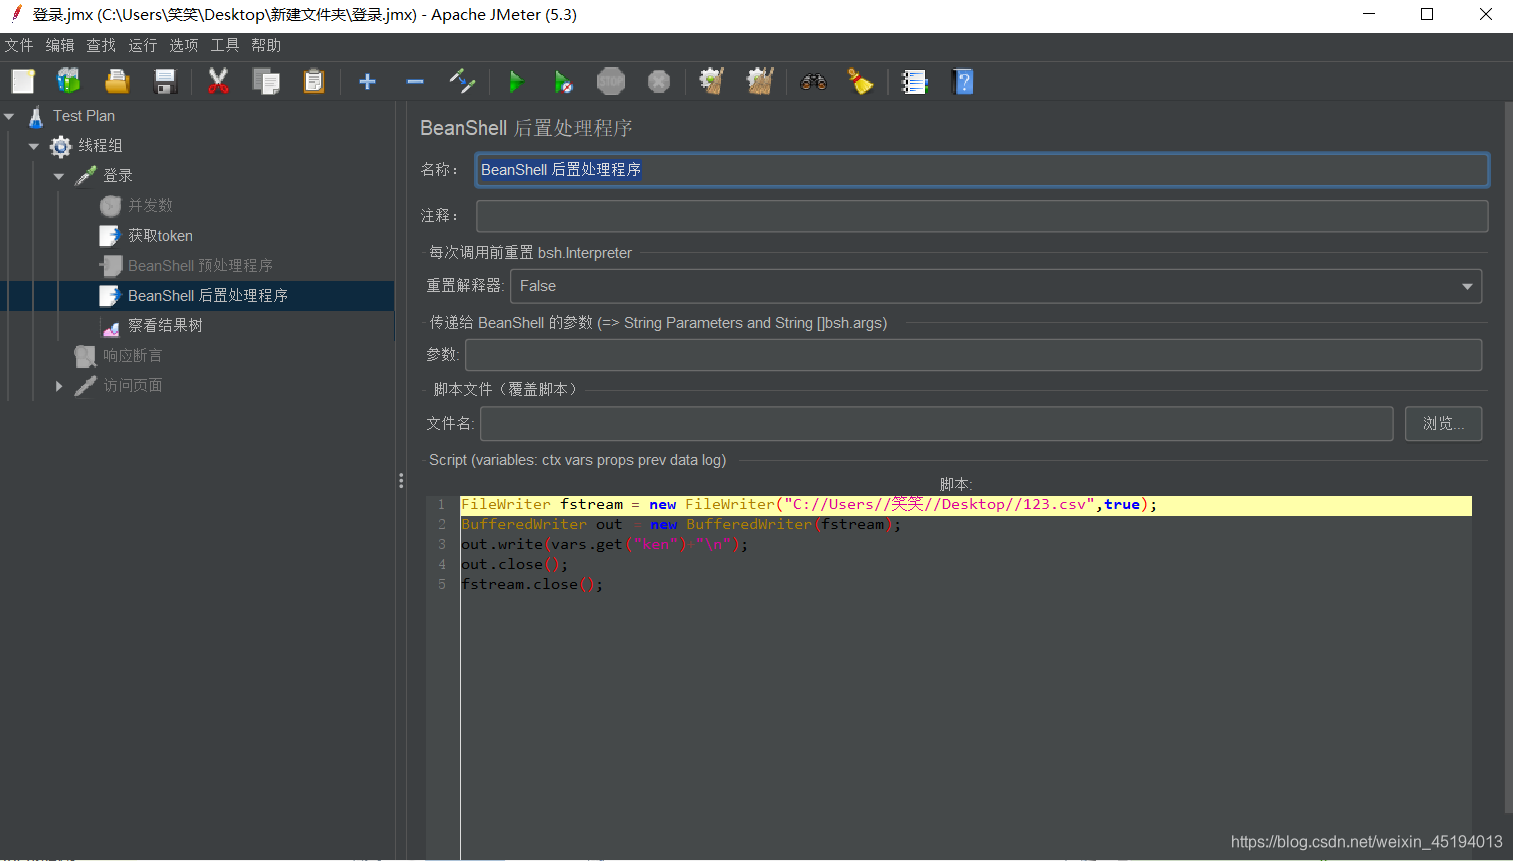
Task: Click the Toggle enable/disable icon
Action: point(462,81)
